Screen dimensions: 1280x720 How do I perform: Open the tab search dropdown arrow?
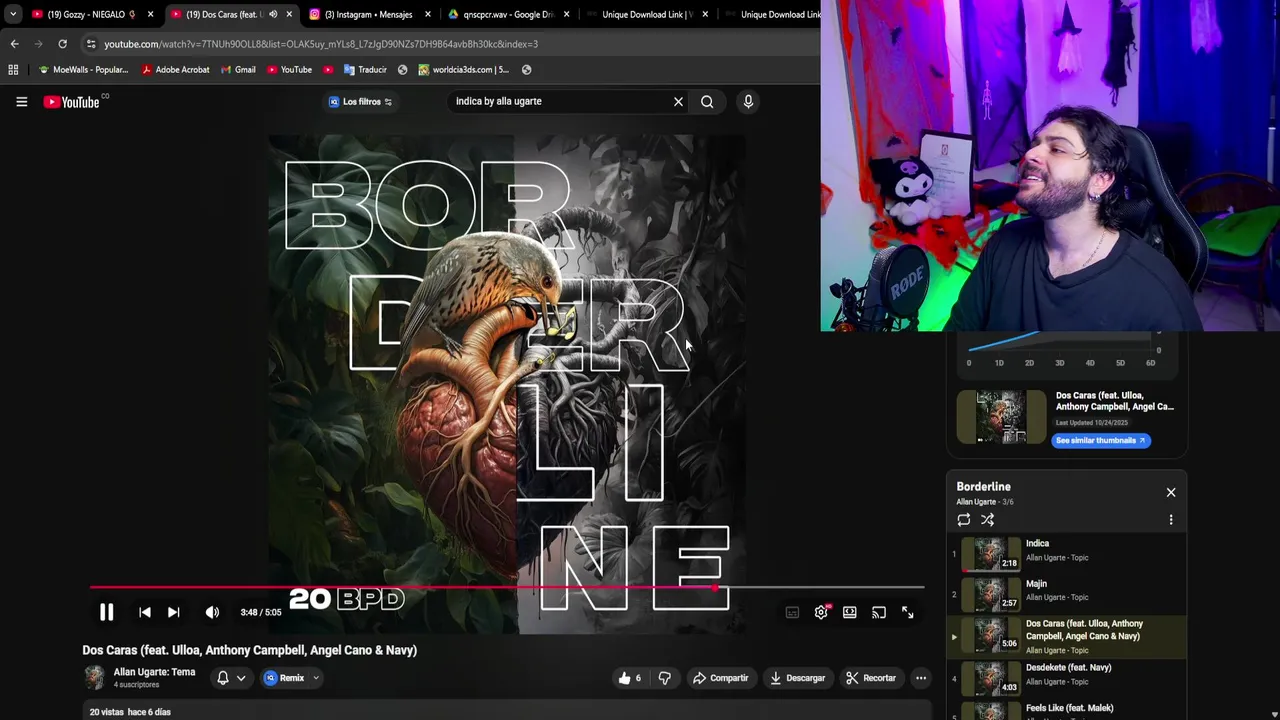tap(12, 14)
